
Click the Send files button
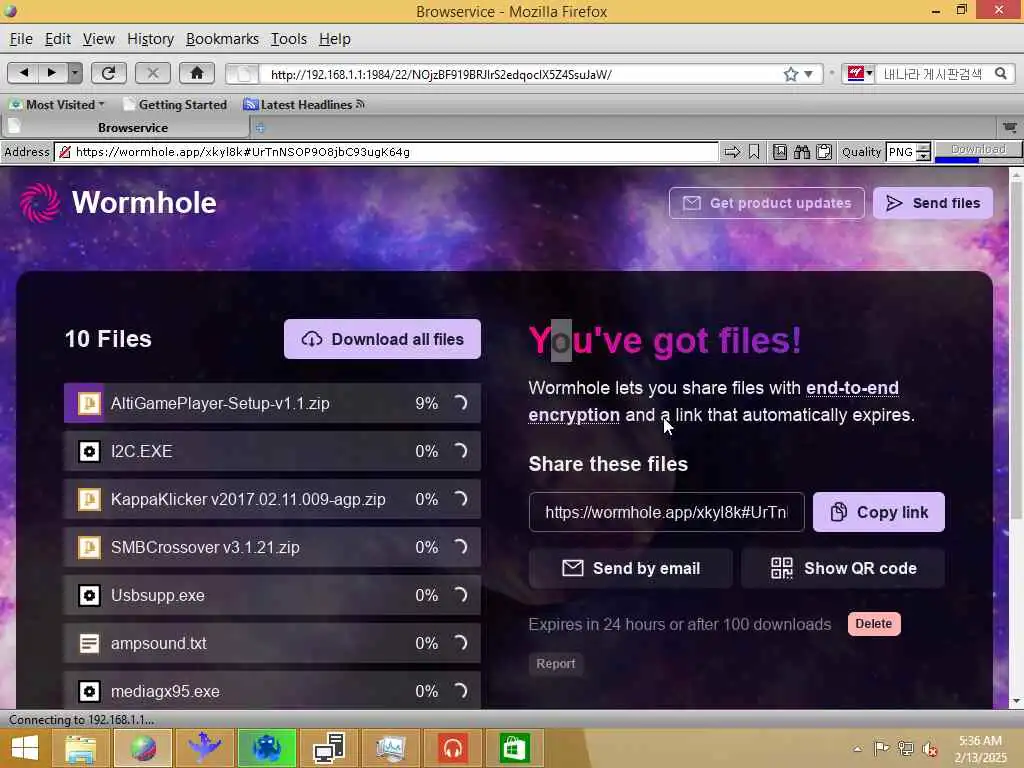click(933, 203)
